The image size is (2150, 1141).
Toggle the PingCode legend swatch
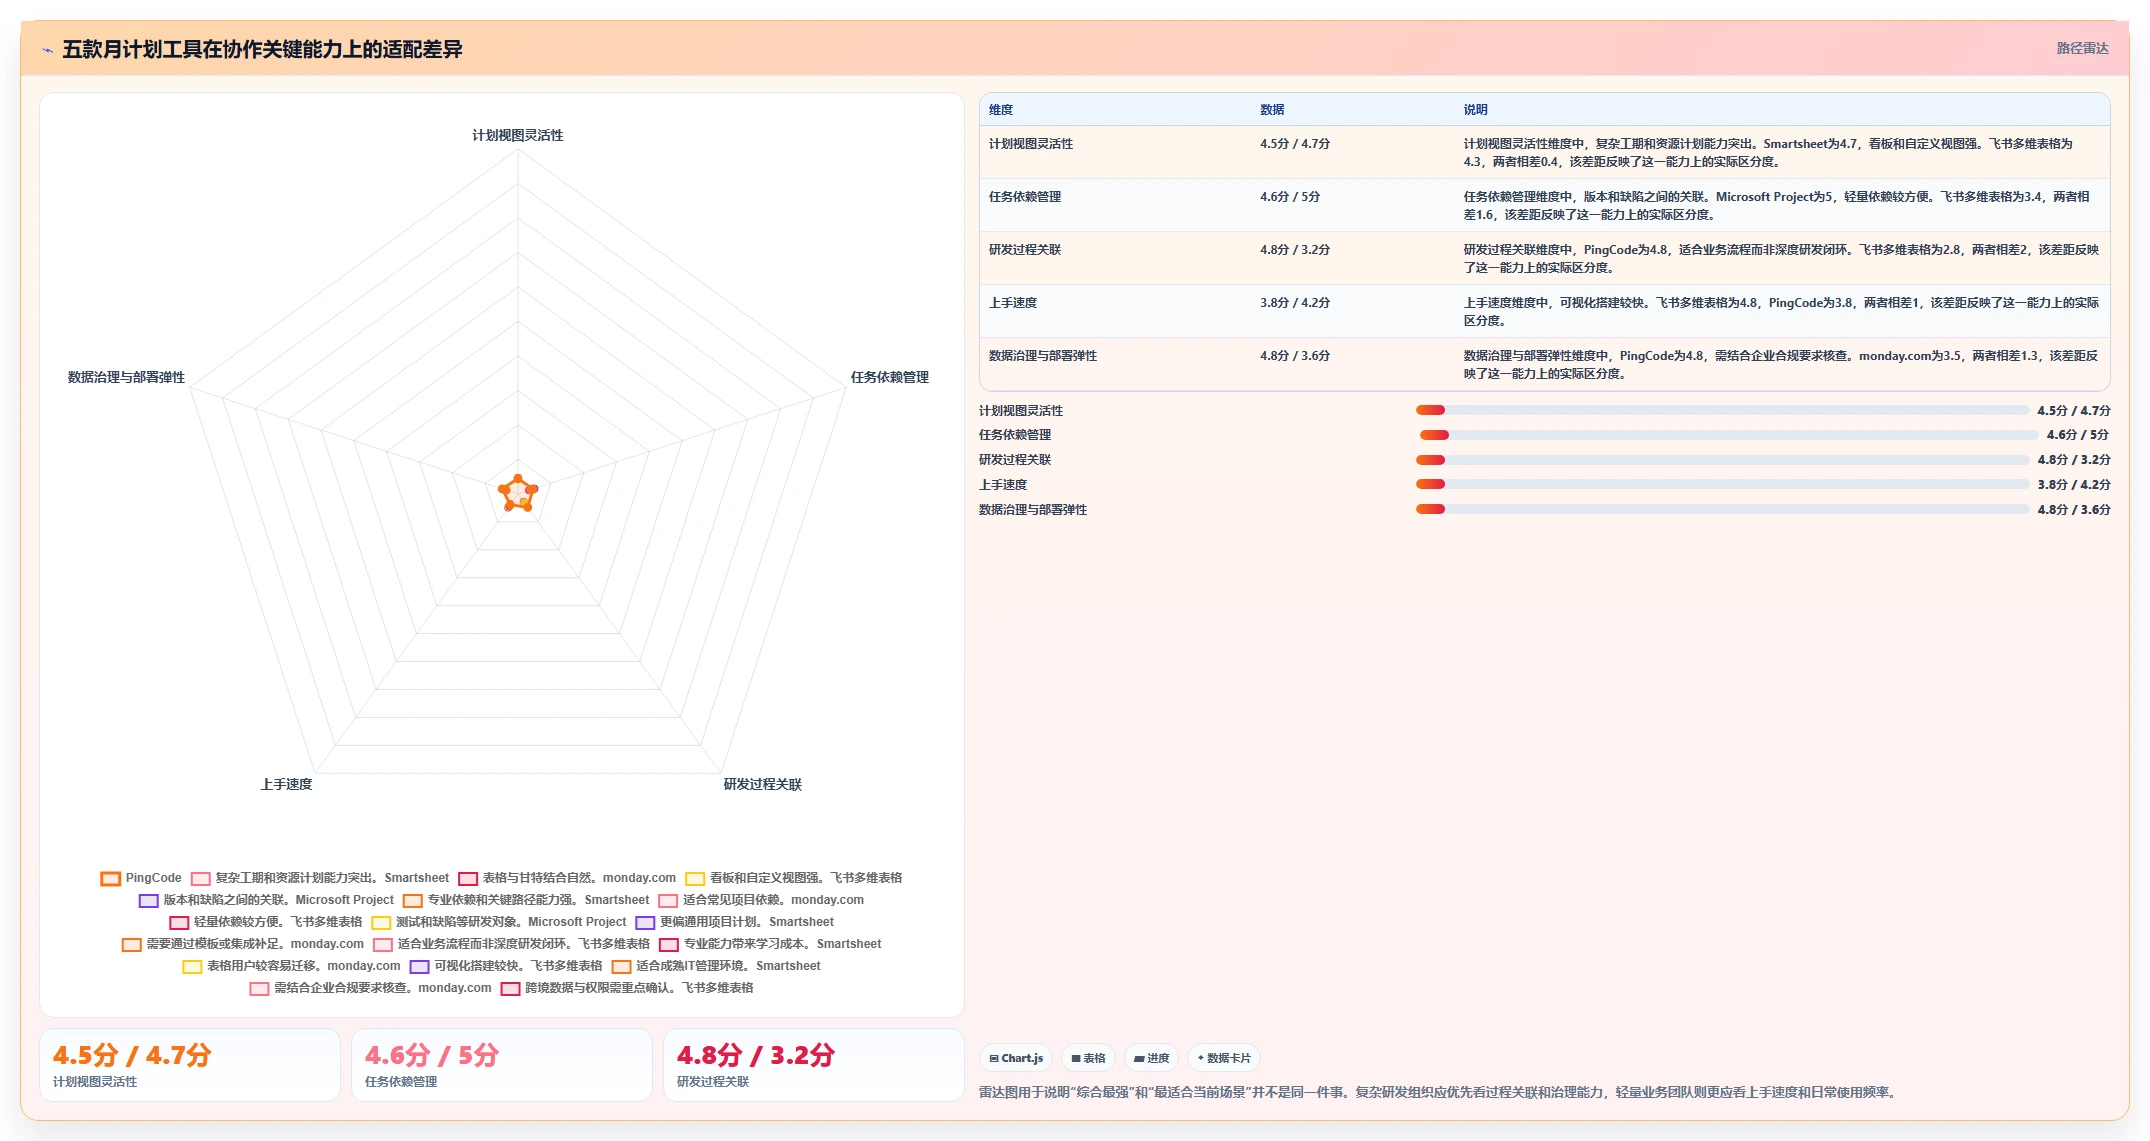[x=111, y=879]
